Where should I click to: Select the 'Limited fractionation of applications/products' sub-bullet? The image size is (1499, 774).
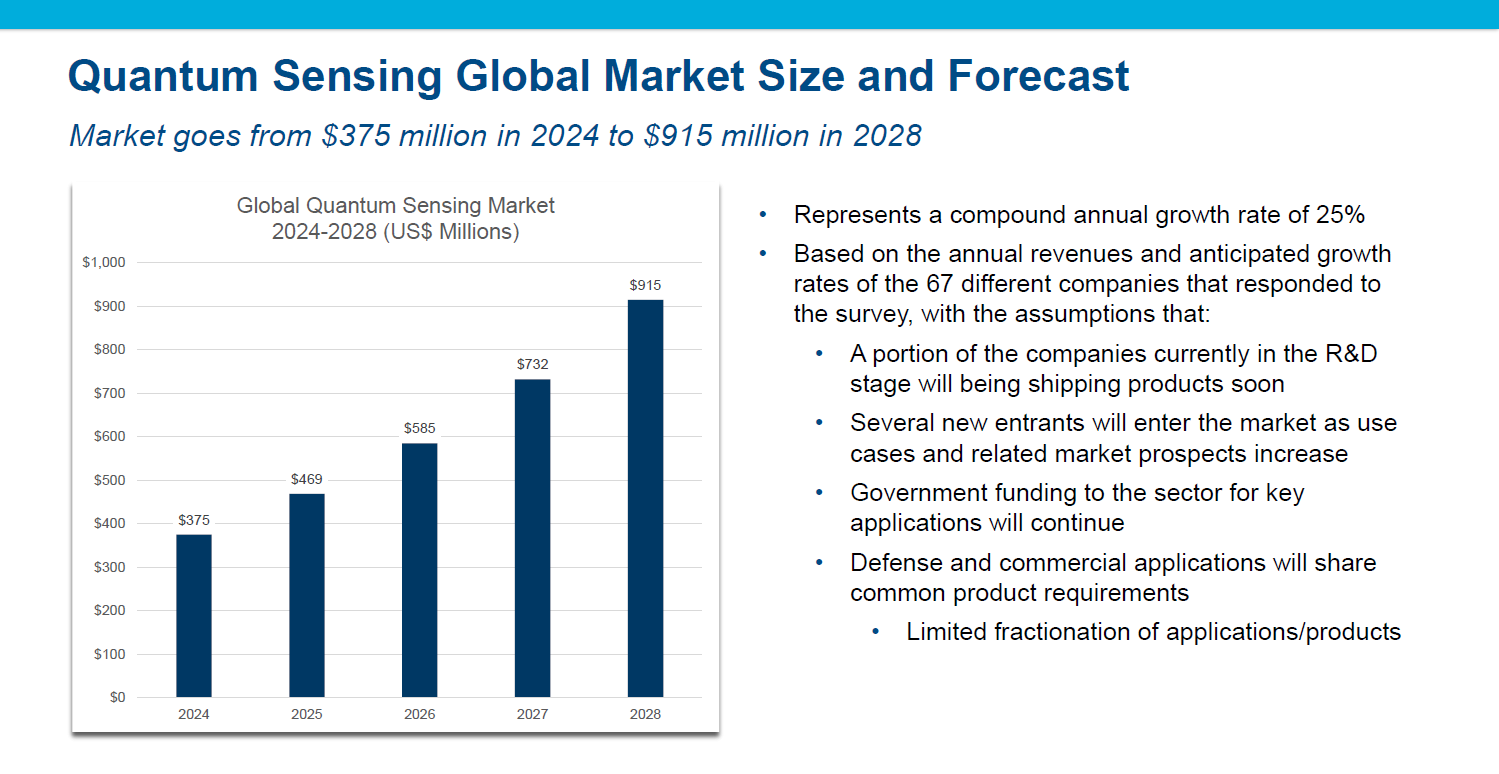point(1153,632)
